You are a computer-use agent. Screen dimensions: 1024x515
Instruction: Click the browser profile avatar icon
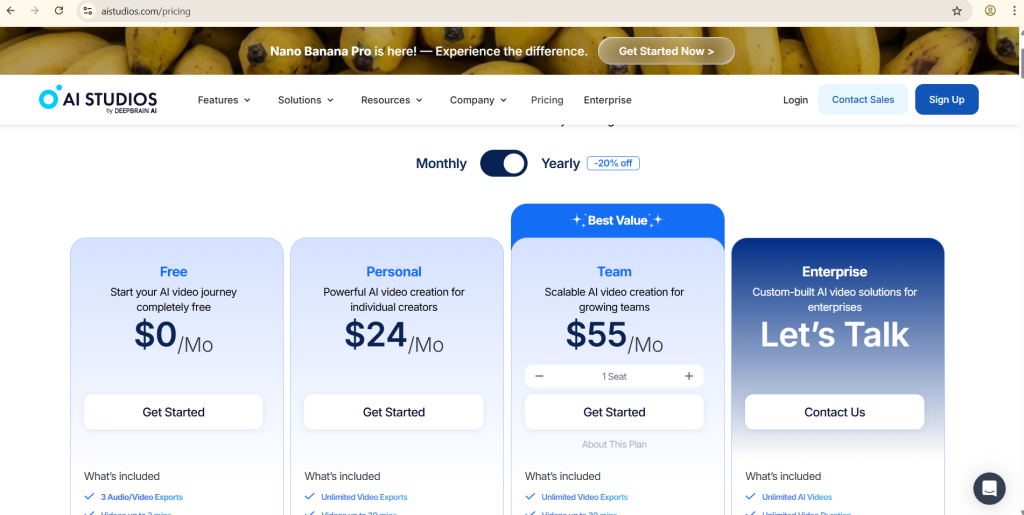(990, 11)
